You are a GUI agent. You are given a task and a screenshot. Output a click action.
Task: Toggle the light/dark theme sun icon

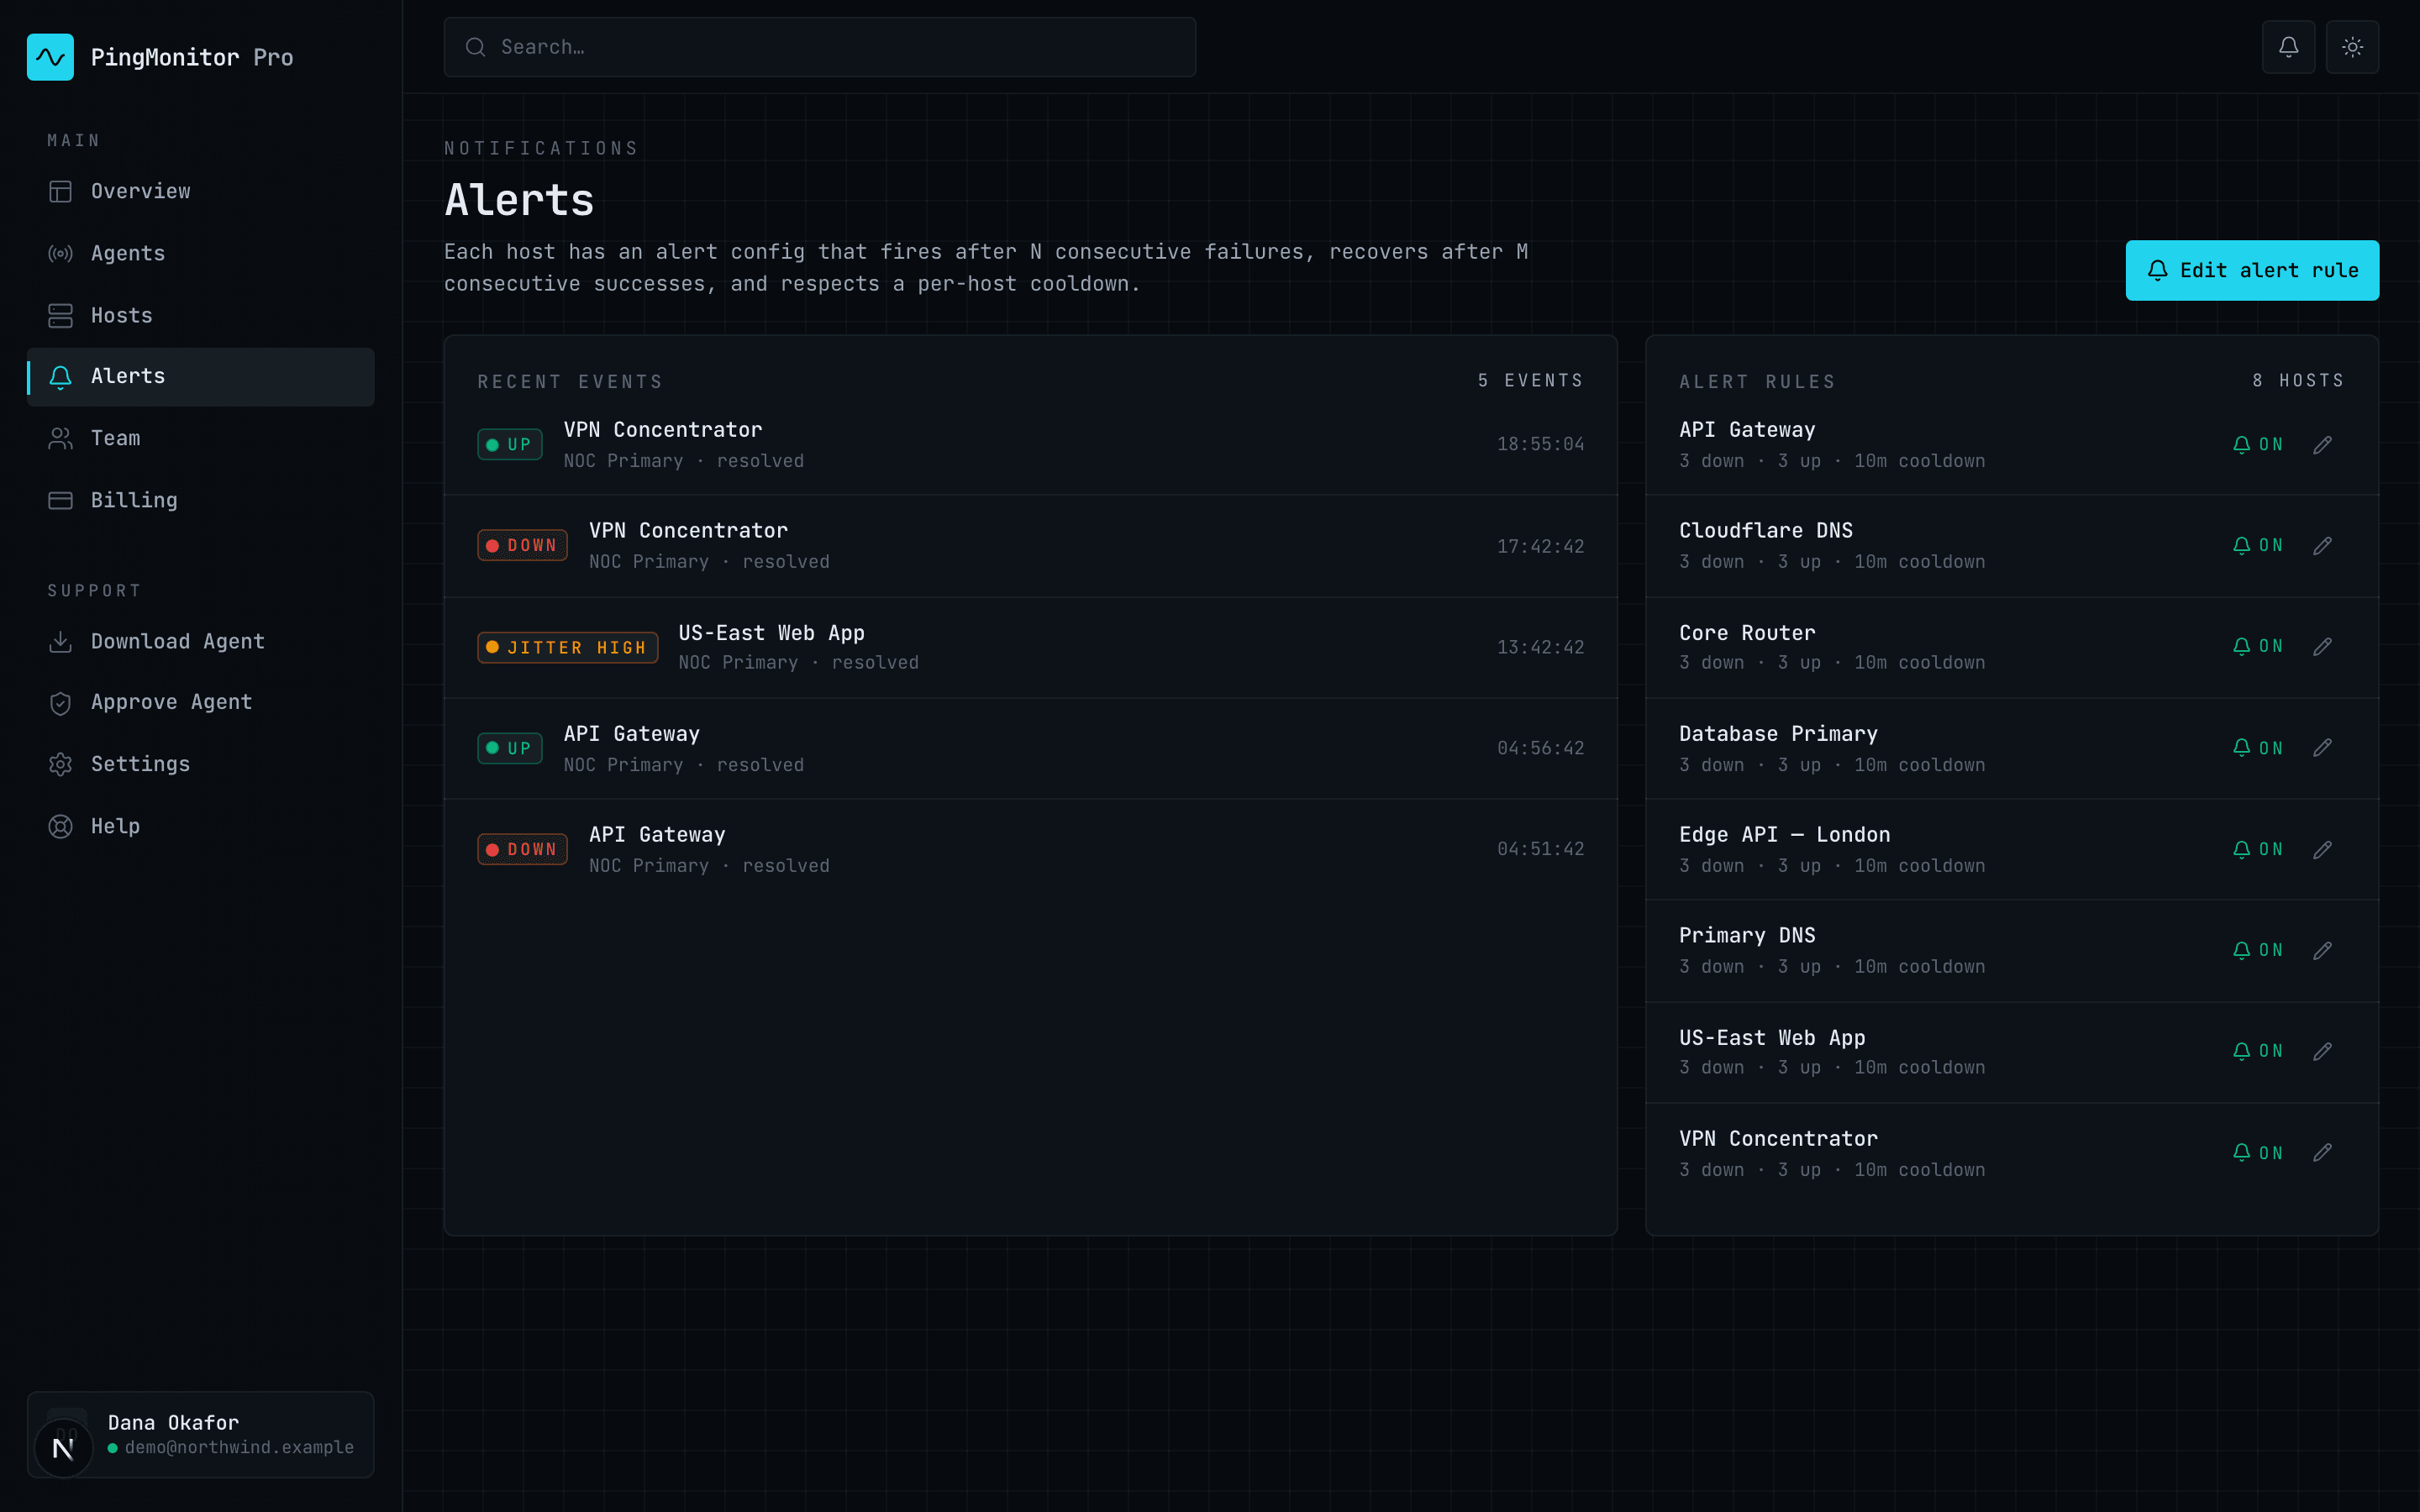click(2352, 47)
